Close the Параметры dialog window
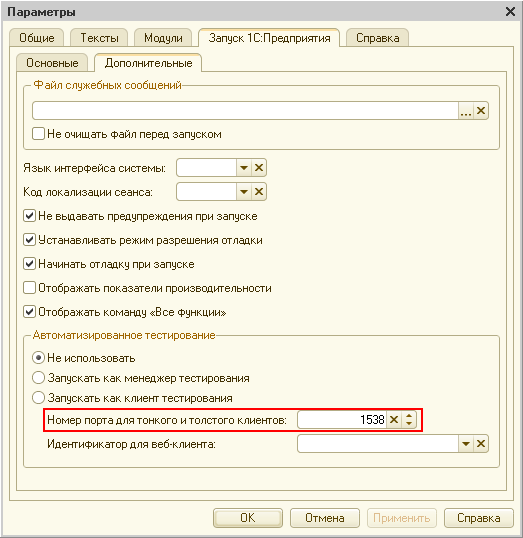This screenshot has width=523, height=538. [510, 12]
